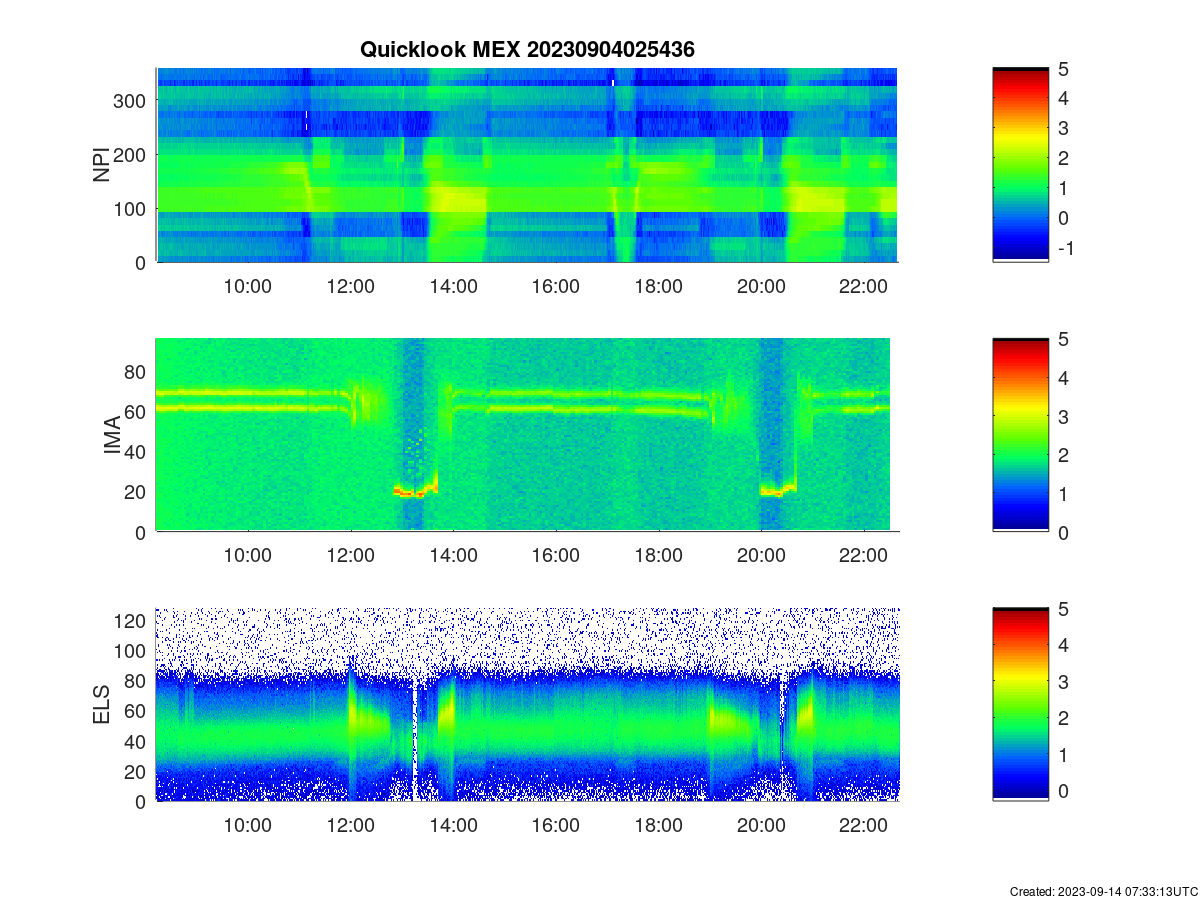Click the 12:00 tick under the IMA plot
The width and height of the screenshot is (1200, 900).
coord(351,556)
